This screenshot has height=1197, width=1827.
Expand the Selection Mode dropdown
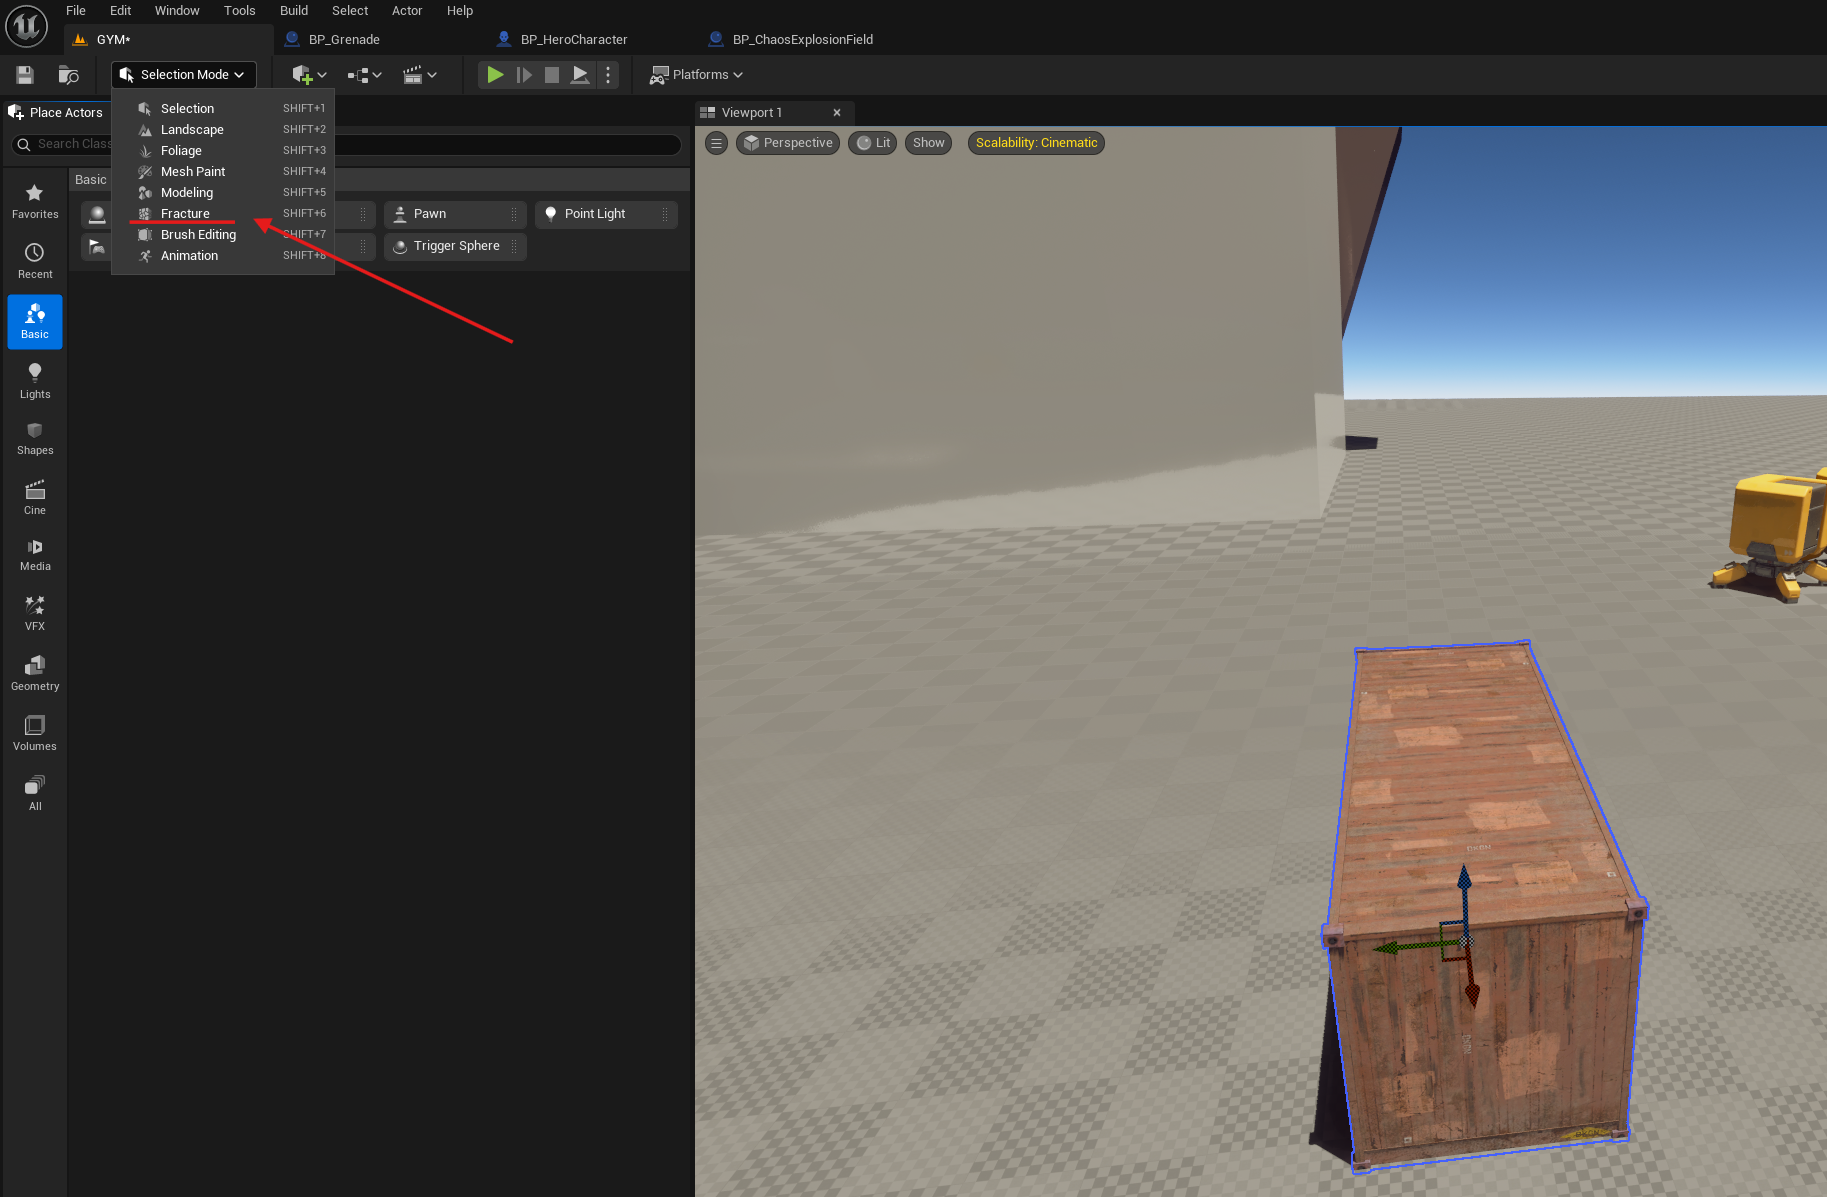(x=183, y=75)
